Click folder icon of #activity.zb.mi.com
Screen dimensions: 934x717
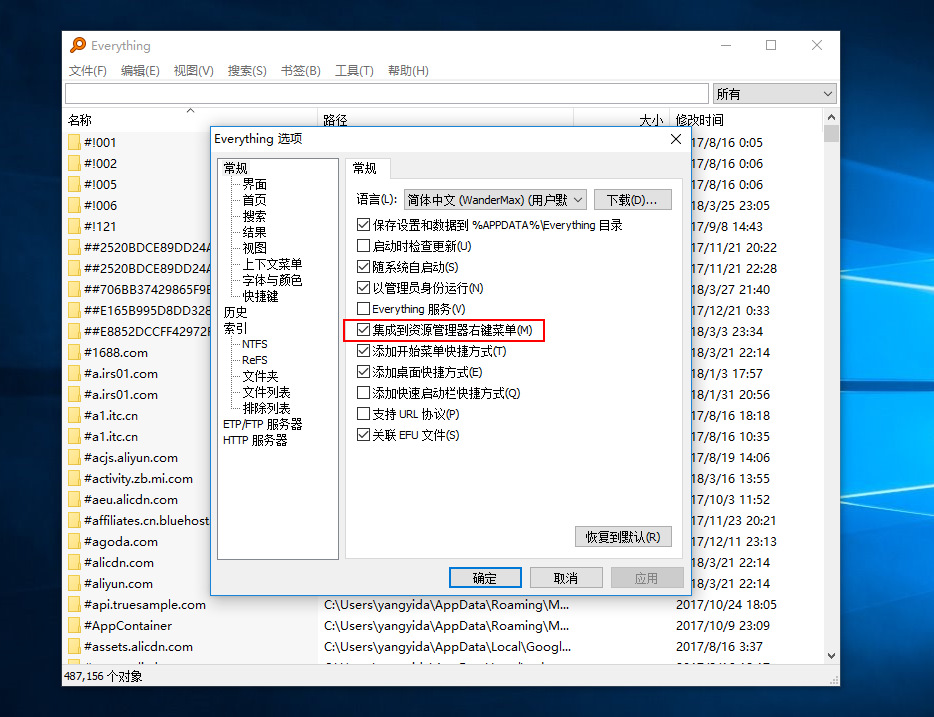[74, 478]
